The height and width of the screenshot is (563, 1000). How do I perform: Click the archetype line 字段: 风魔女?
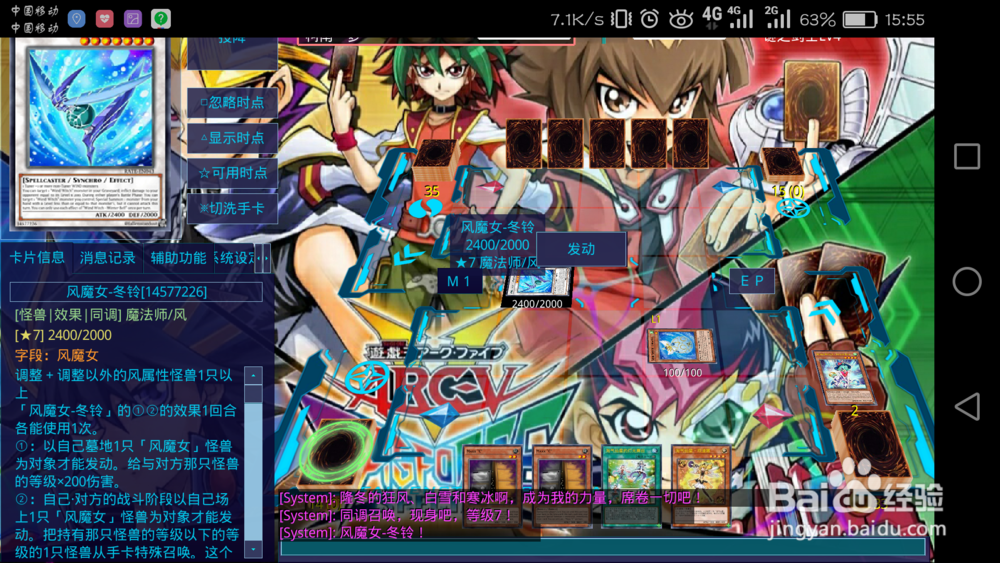[x=57, y=356]
